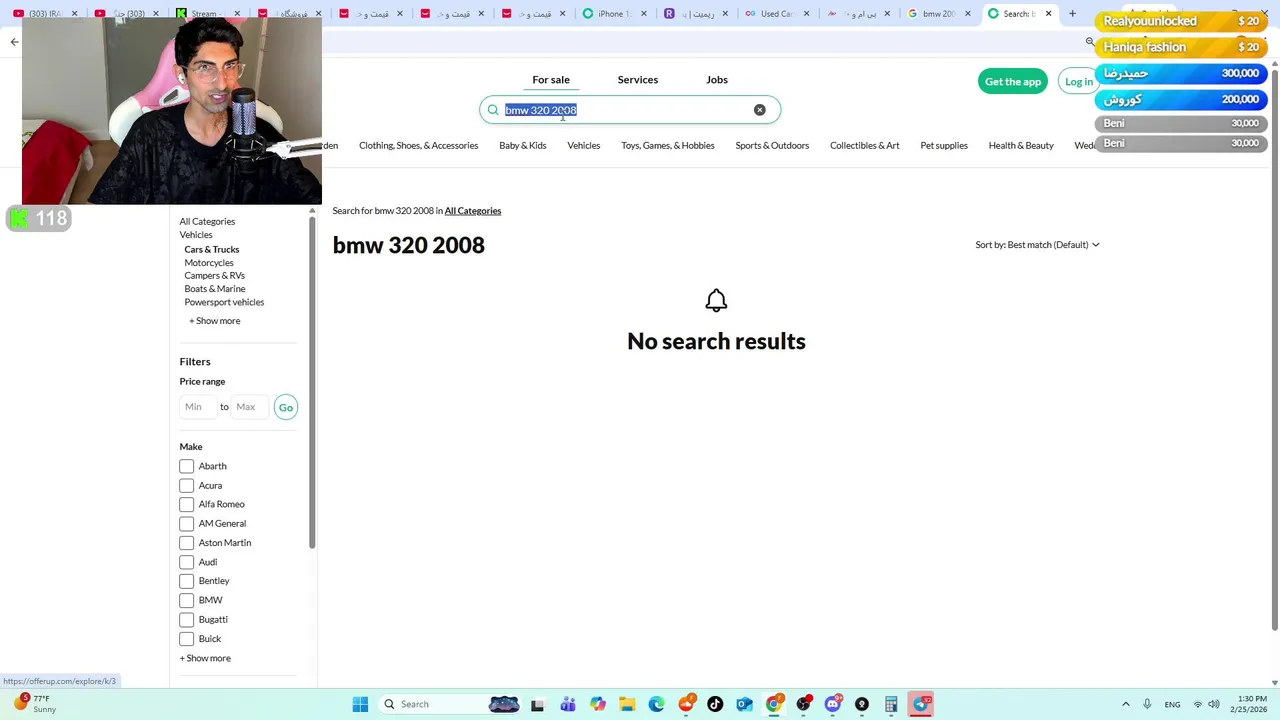
Task: Check the Alfa Romeo make checkbox
Action: [186, 504]
